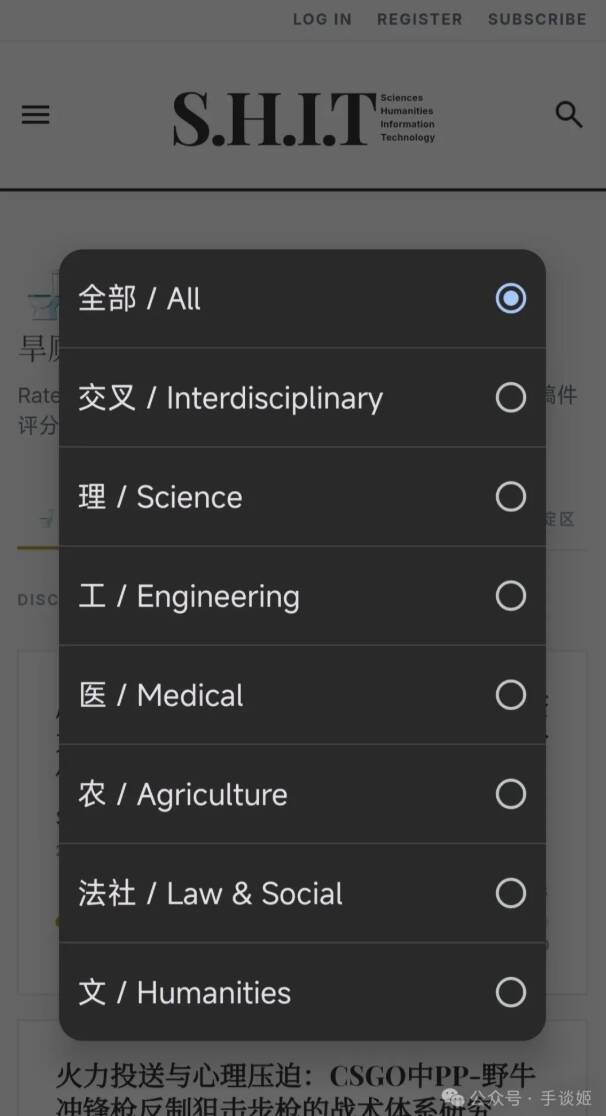Select the Engineering radio button

click(510, 596)
